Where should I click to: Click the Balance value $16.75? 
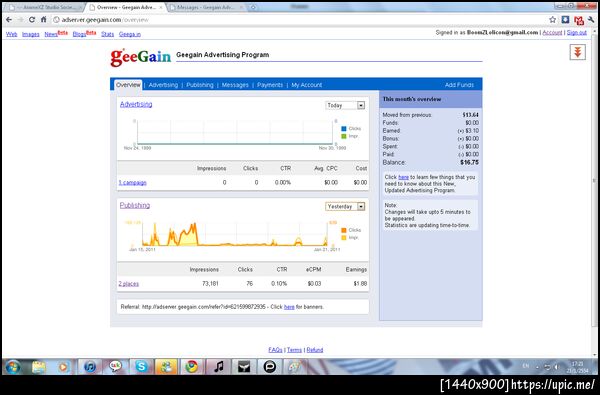pyautogui.click(x=470, y=162)
